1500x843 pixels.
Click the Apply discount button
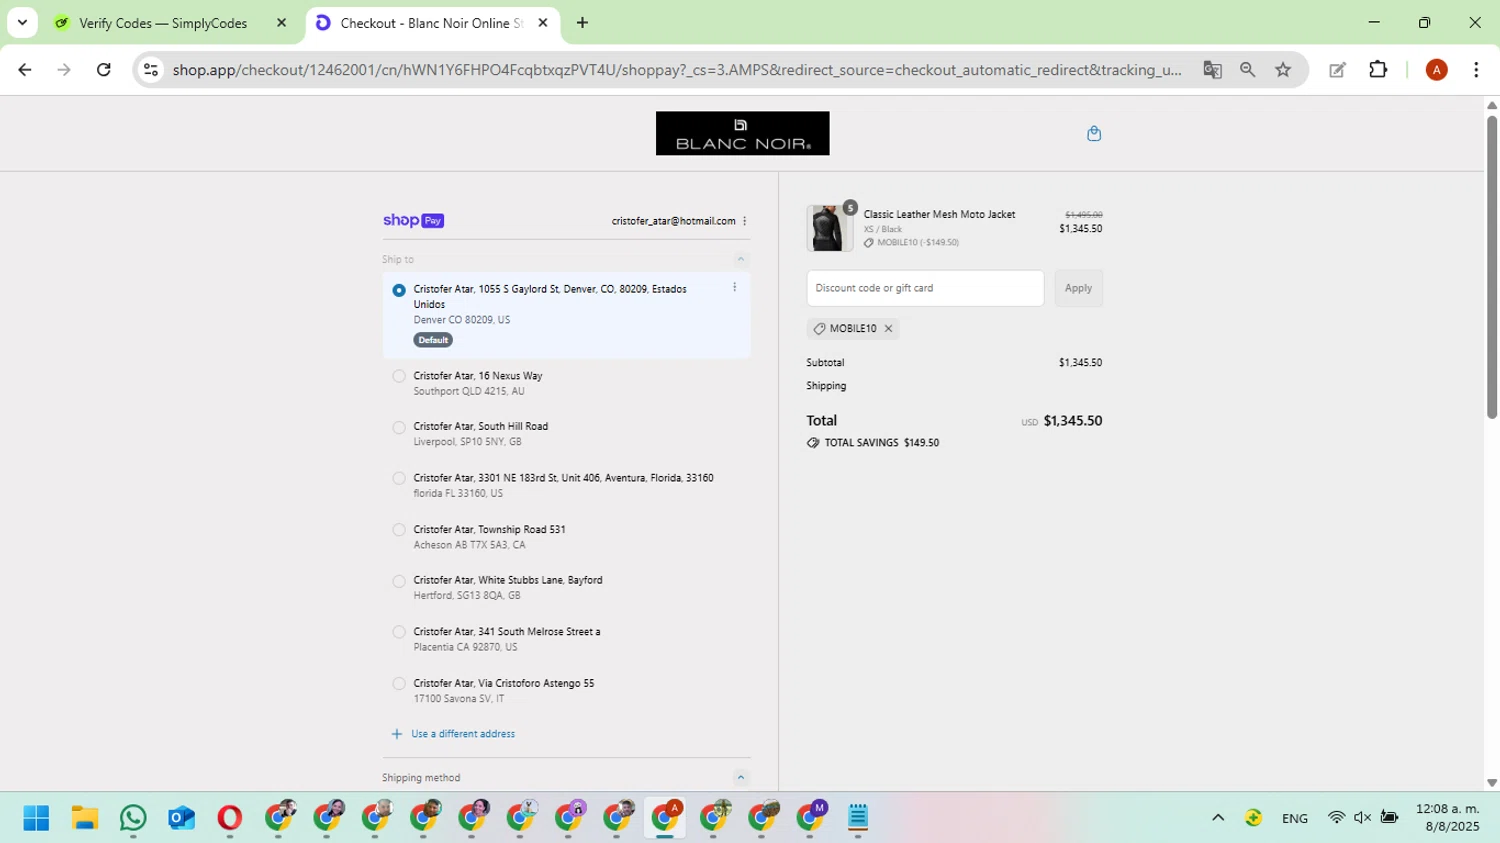click(1078, 288)
